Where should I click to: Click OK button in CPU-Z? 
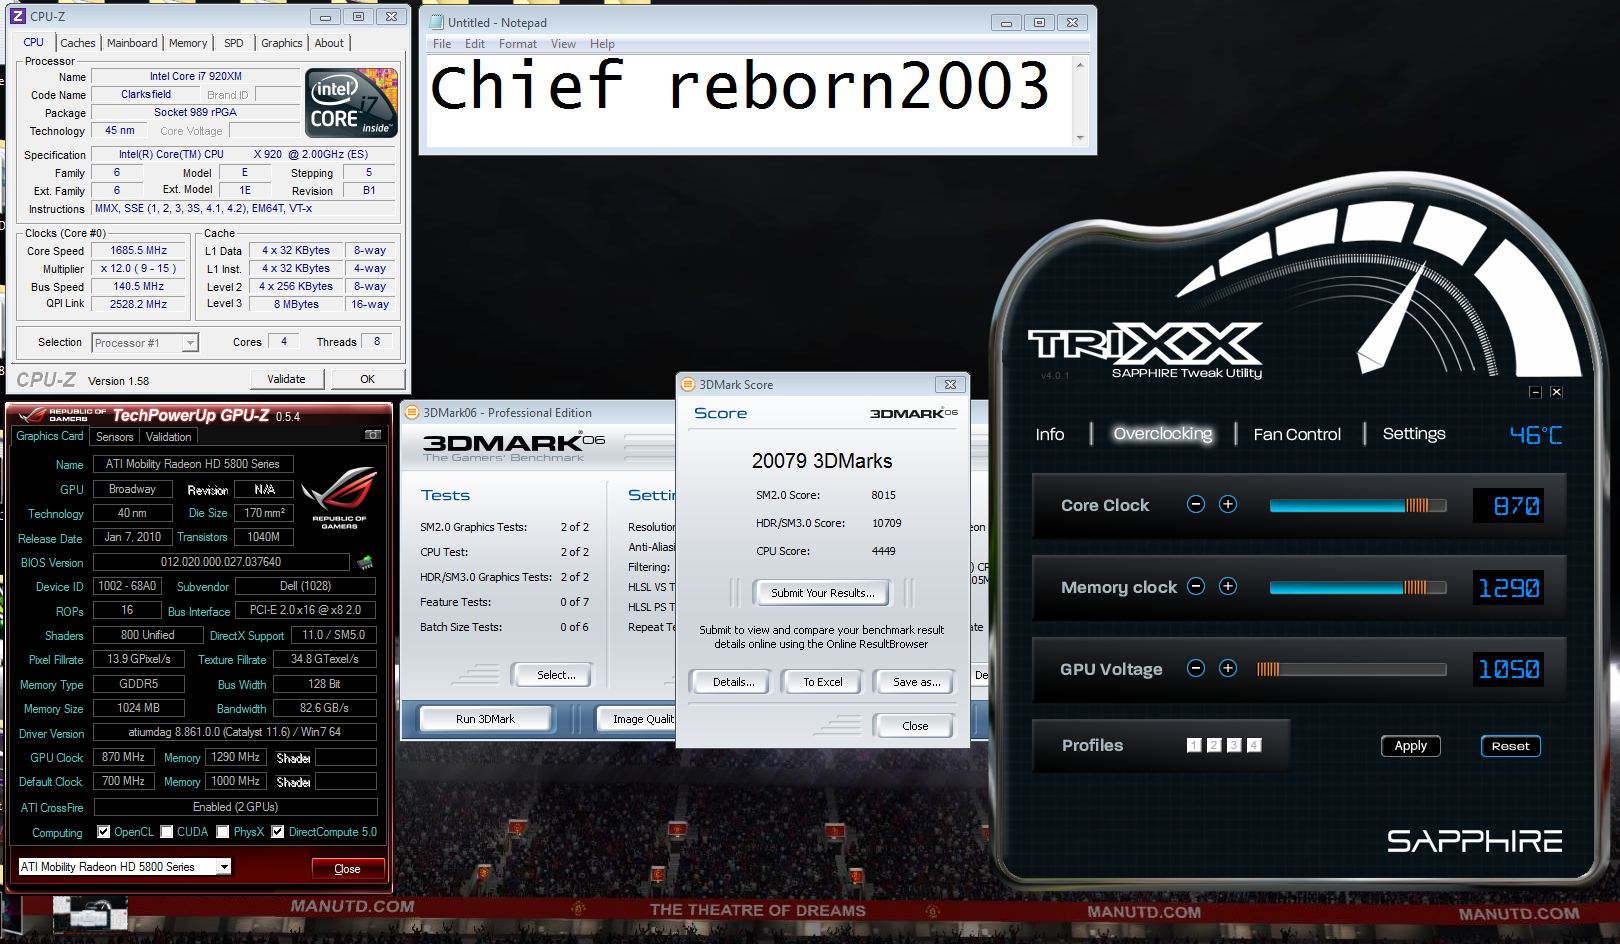pos(368,379)
